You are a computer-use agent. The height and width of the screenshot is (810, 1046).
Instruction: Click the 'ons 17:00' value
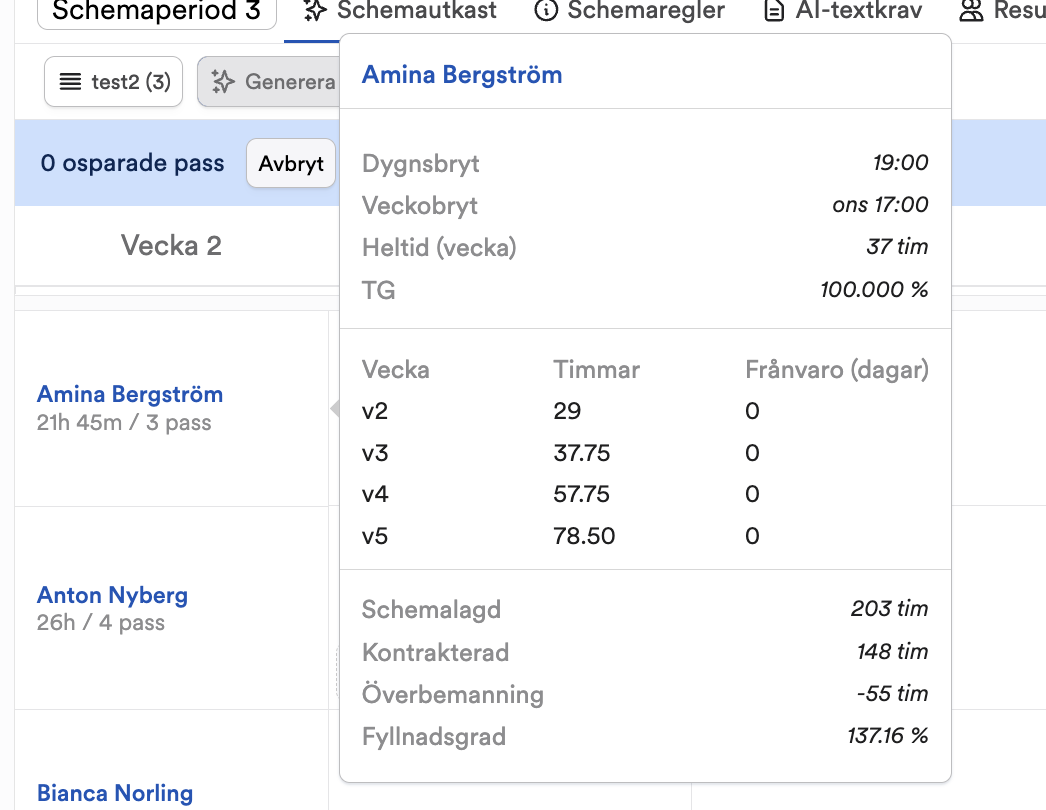pyautogui.click(x=881, y=205)
